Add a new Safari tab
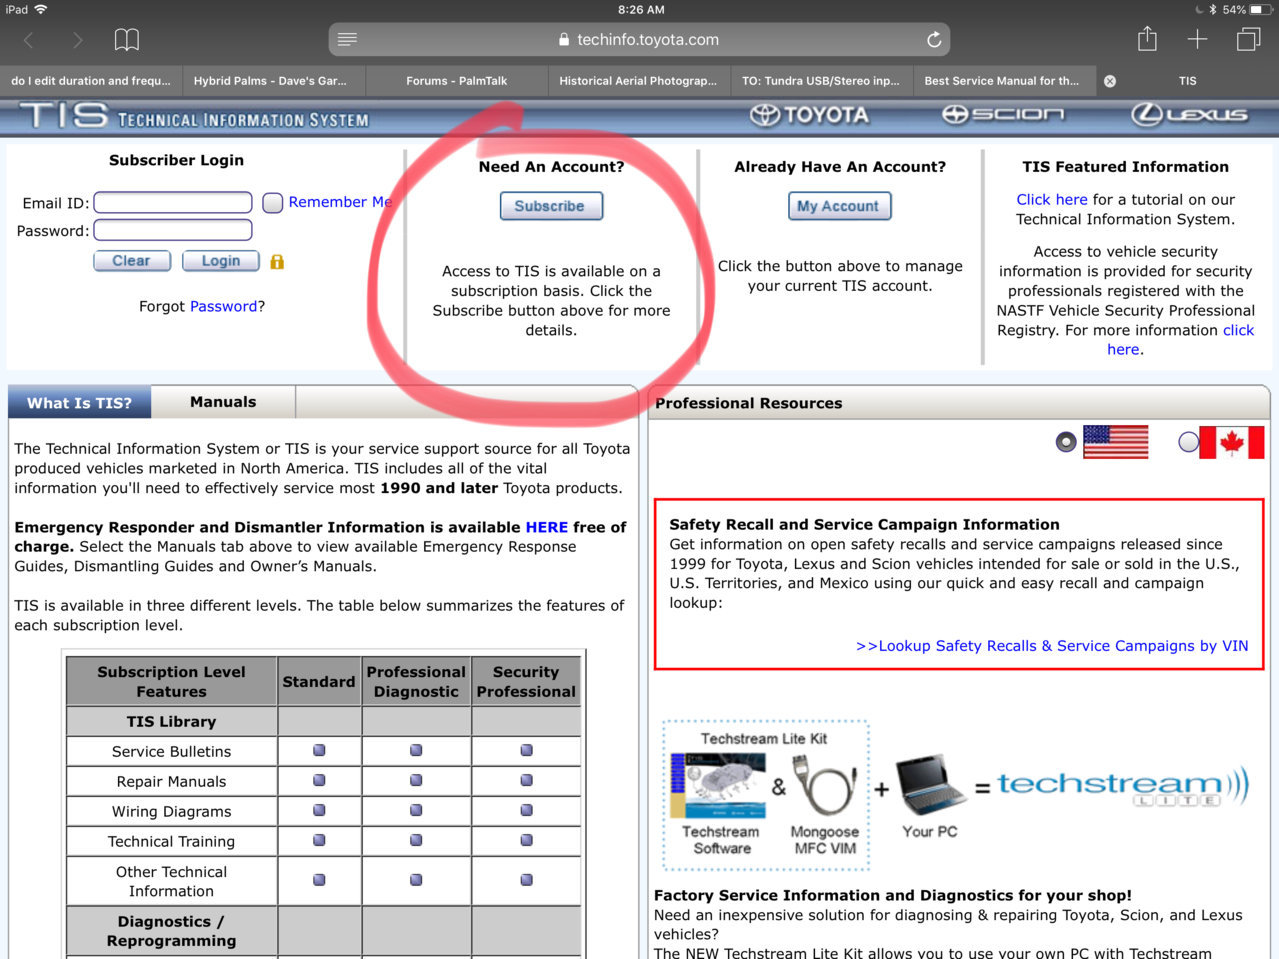 coord(1197,39)
